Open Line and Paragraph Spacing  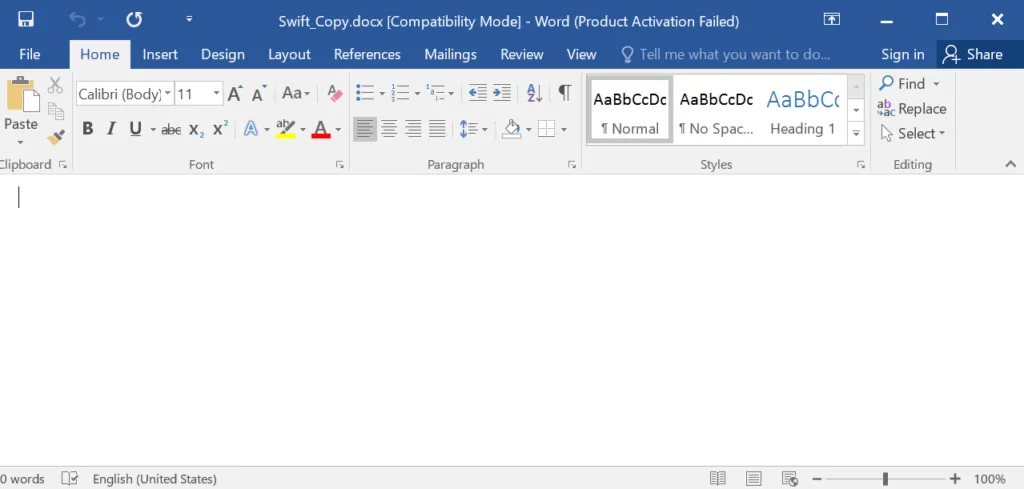(473, 129)
